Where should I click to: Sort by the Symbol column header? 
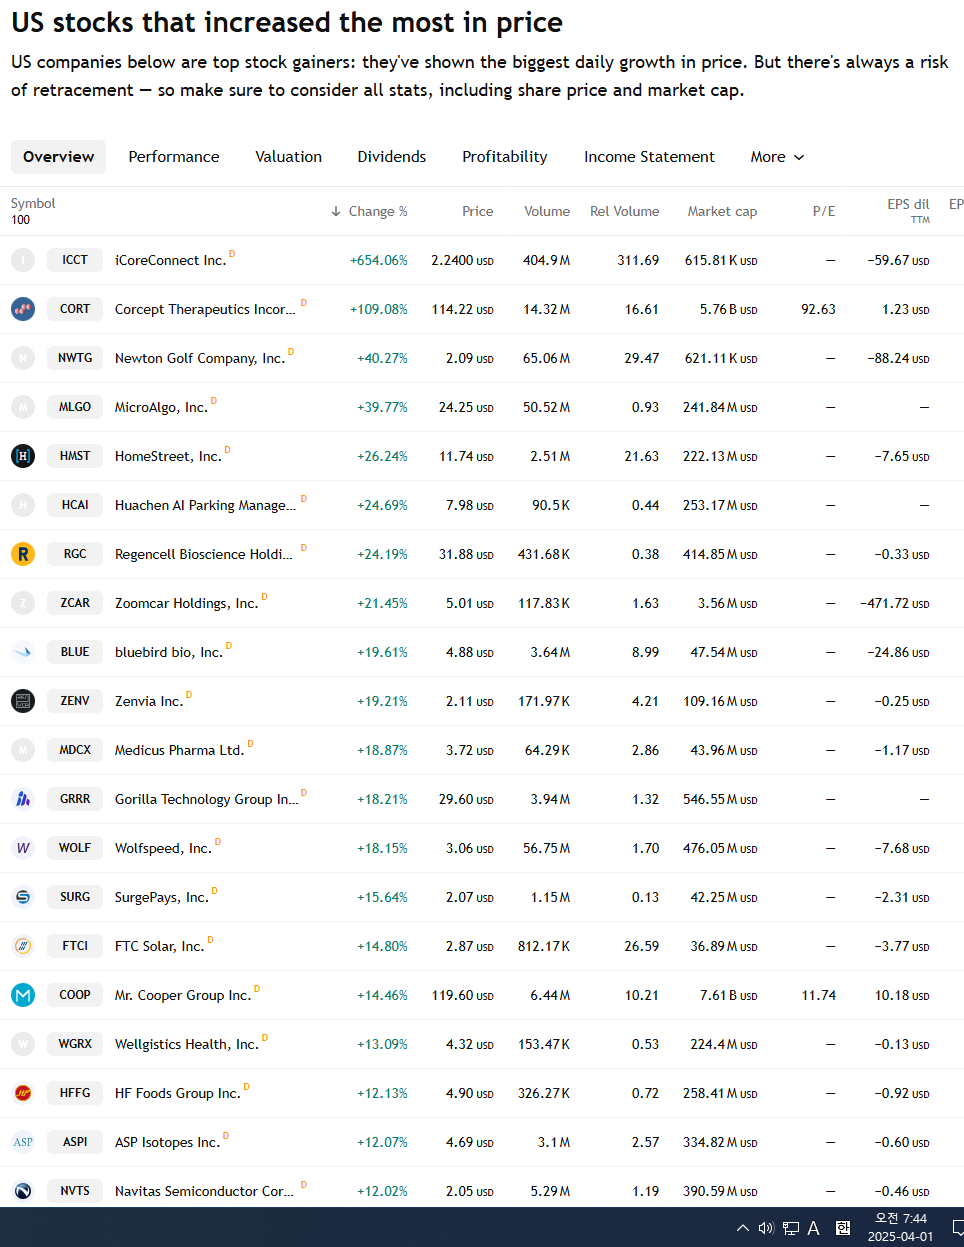coord(33,203)
